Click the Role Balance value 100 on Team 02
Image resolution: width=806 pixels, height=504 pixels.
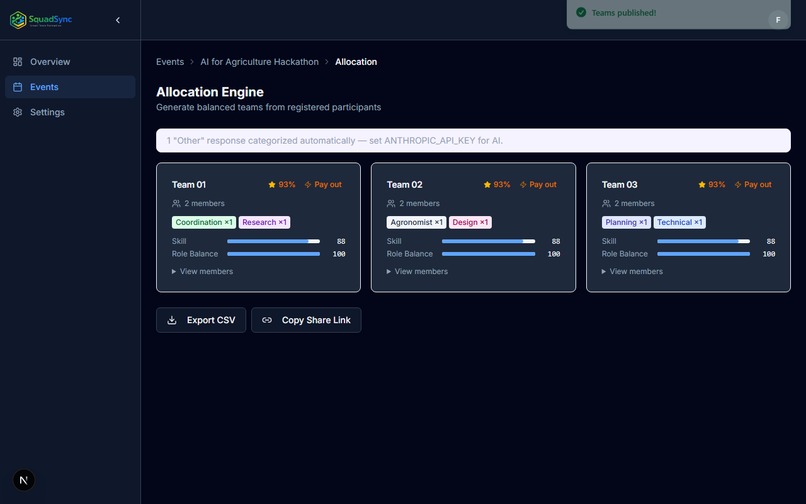coord(554,254)
